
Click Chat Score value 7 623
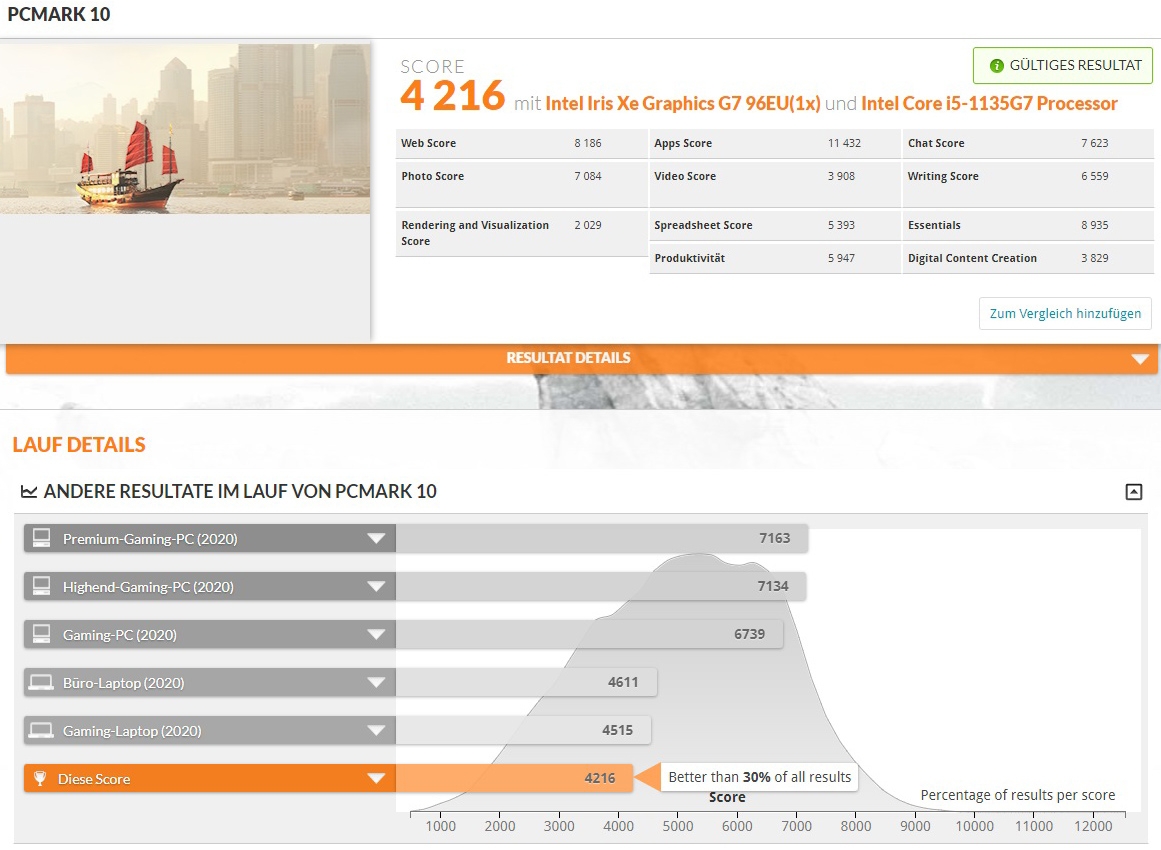(x=1094, y=143)
